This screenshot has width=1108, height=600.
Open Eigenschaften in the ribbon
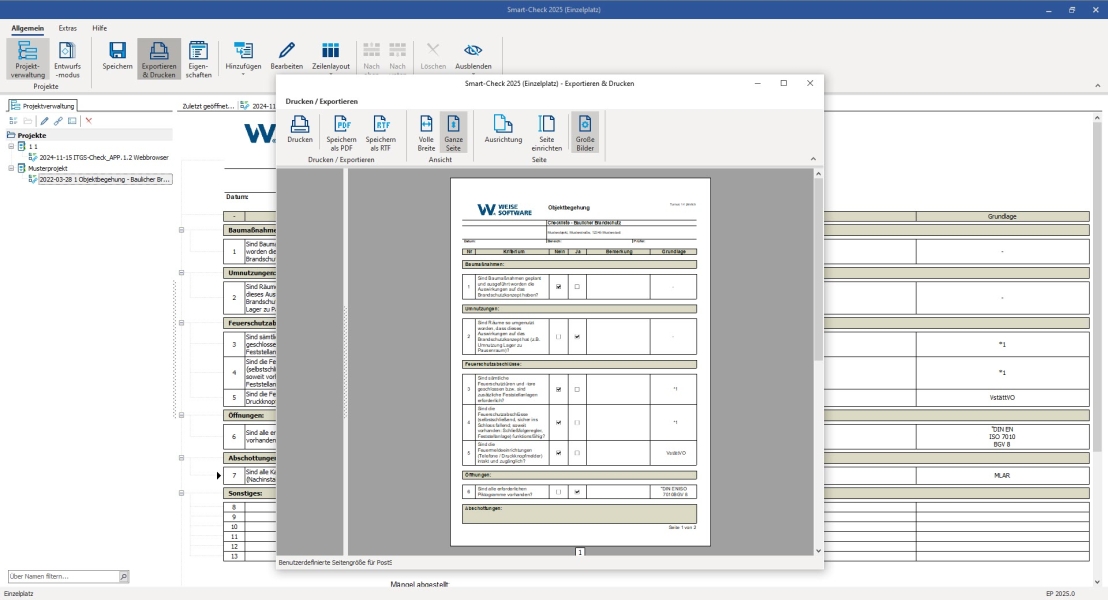pyautogui.click(x=199, y=59)
